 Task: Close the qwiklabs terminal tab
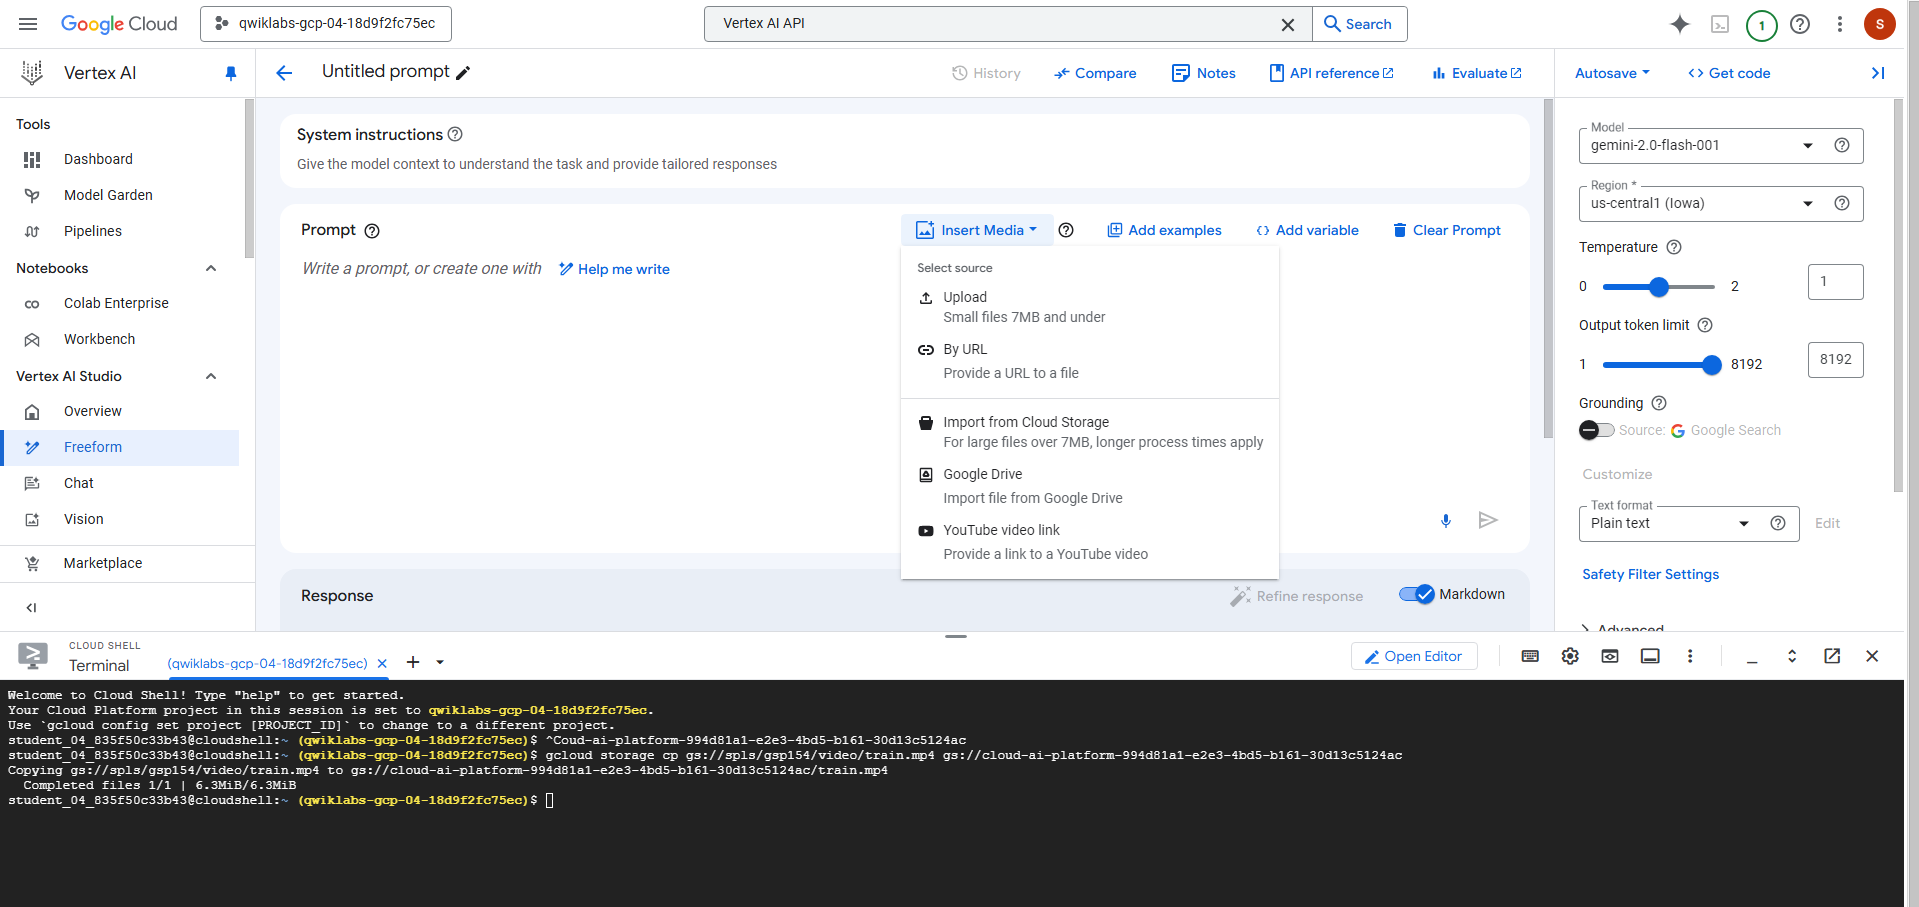click(382, 663)
